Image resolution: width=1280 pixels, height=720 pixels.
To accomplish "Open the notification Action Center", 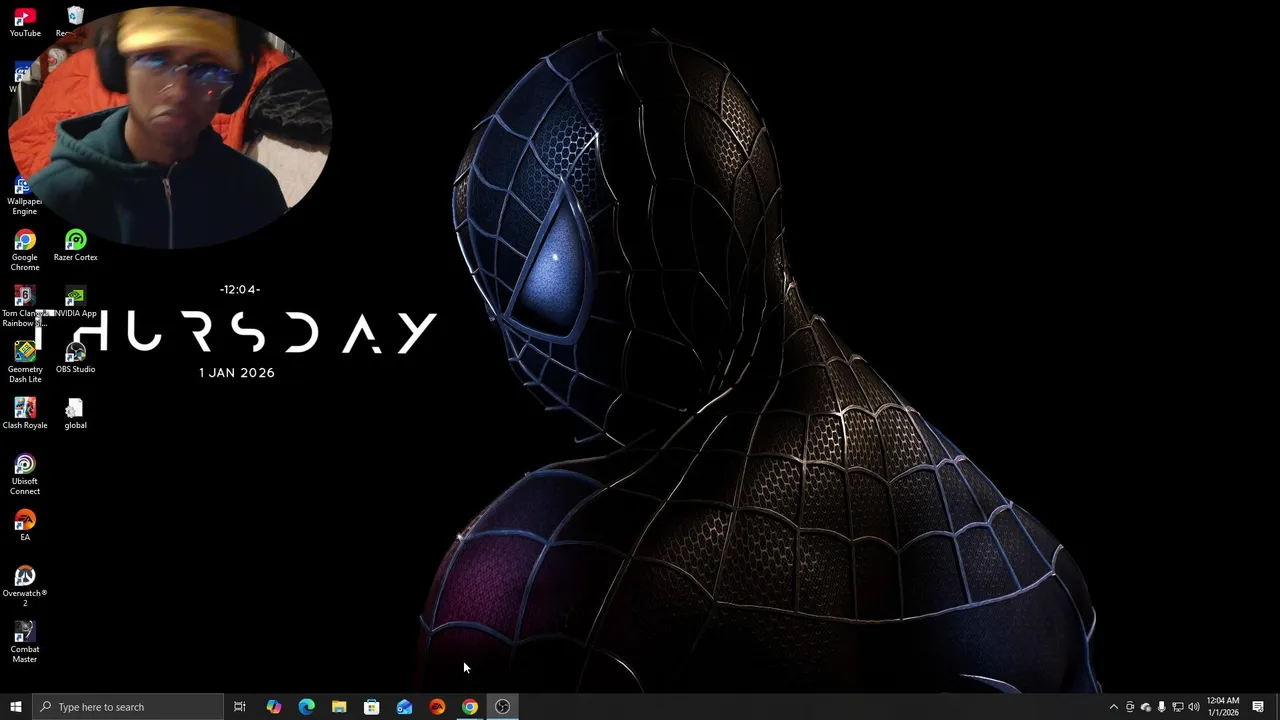I will coord(1258,707).
